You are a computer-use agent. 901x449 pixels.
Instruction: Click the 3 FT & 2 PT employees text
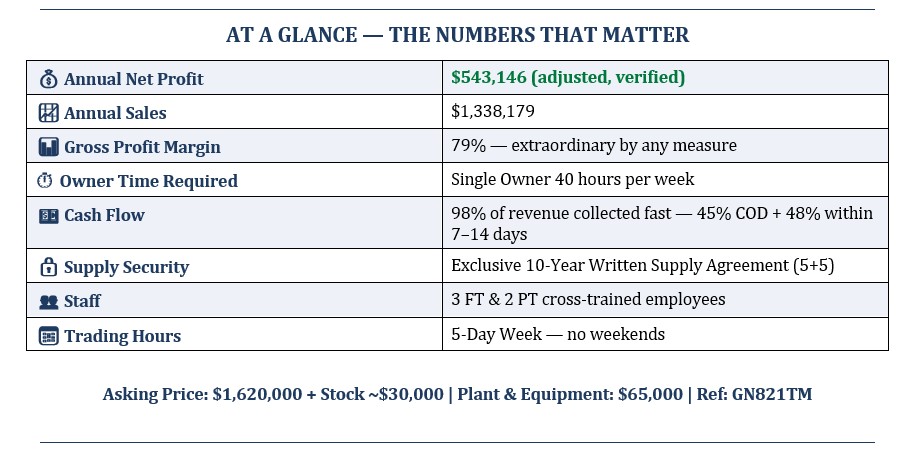[589, 300]
